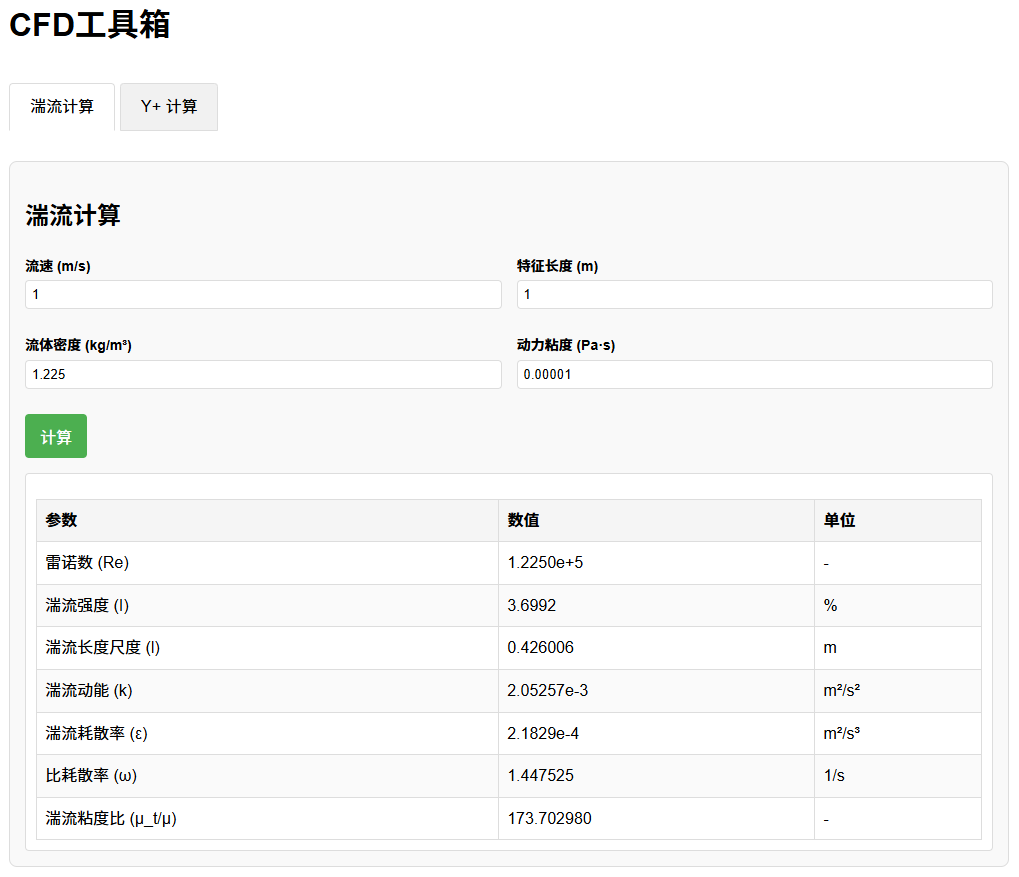
Task: Click the 流体密度 input field
Action: (x=263, y=374)
